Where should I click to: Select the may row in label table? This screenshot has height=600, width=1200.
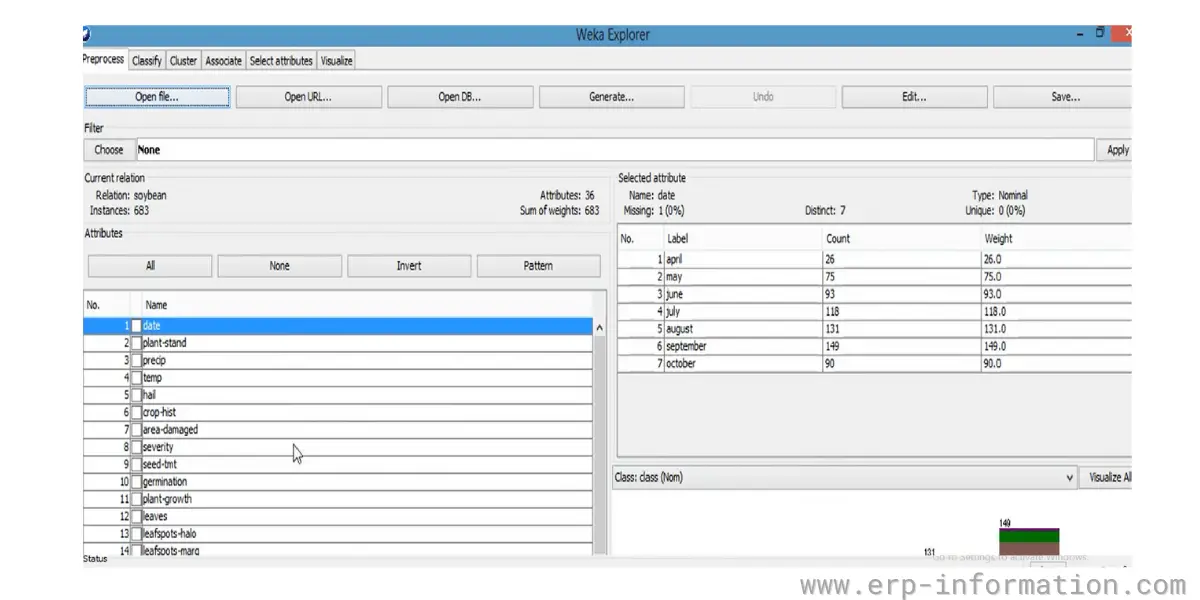(x=875, y=277)
